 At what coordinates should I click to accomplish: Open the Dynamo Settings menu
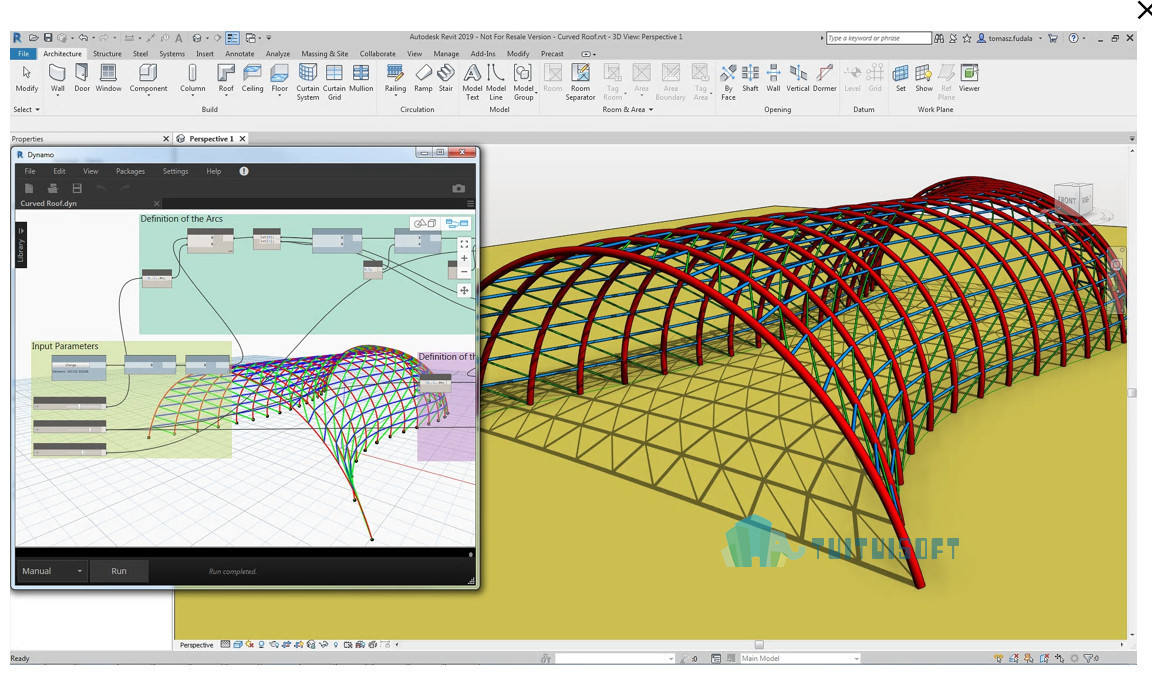175,171
